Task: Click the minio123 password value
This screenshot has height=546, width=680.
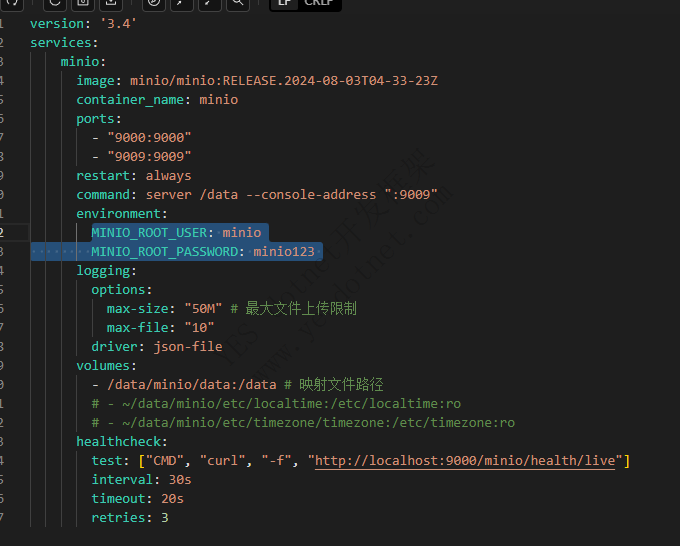Action: pos(284,252)
